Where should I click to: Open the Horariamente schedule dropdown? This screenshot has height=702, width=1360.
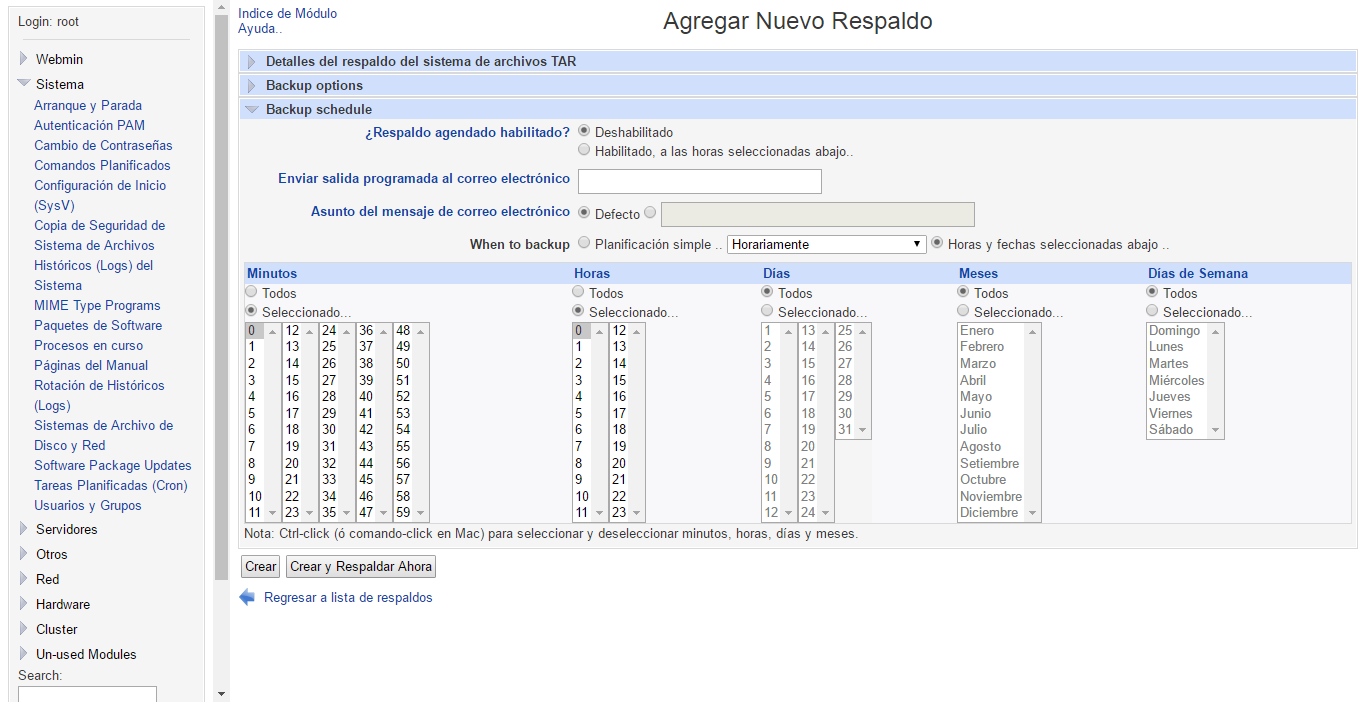coord(826,244)
